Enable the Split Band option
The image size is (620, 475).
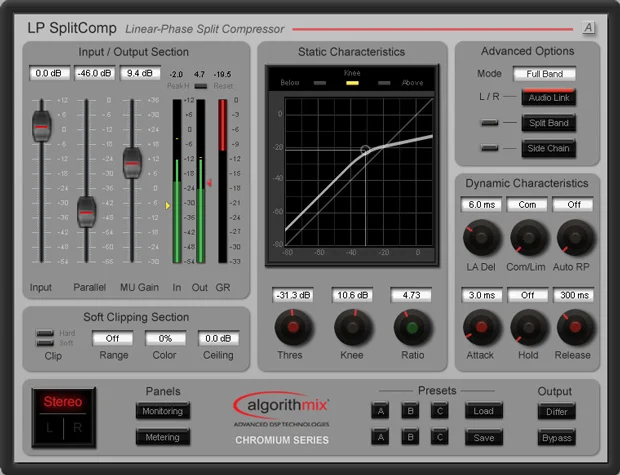pos(549,123)
